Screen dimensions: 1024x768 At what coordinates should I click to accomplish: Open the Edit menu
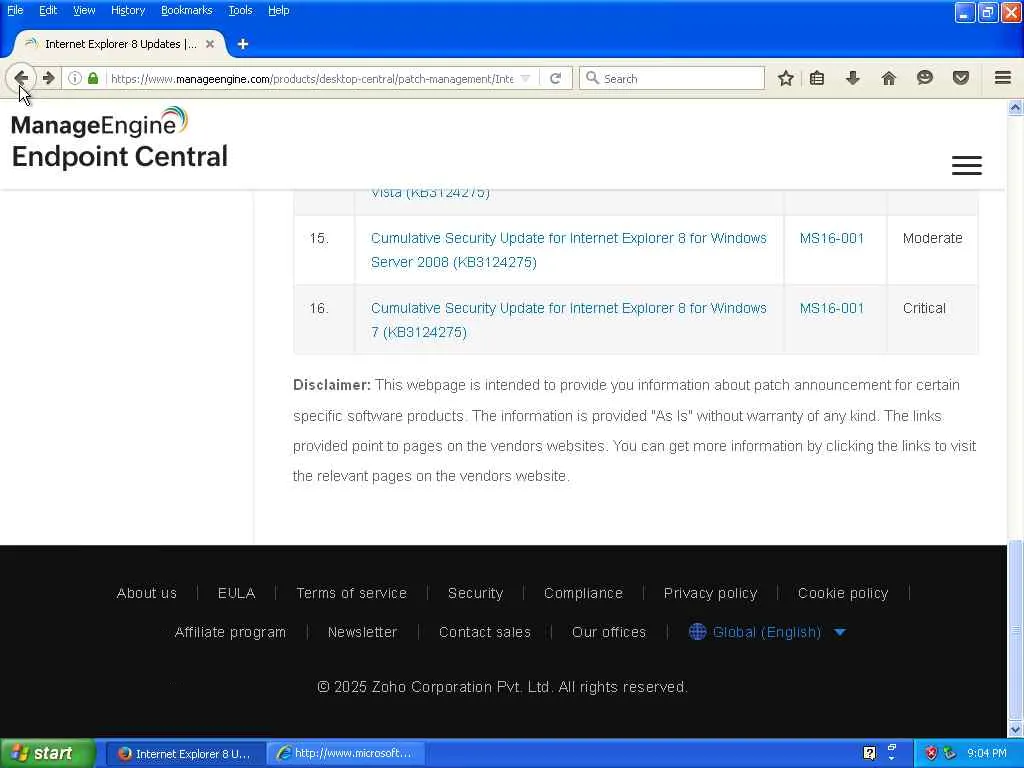click(48, 10)
